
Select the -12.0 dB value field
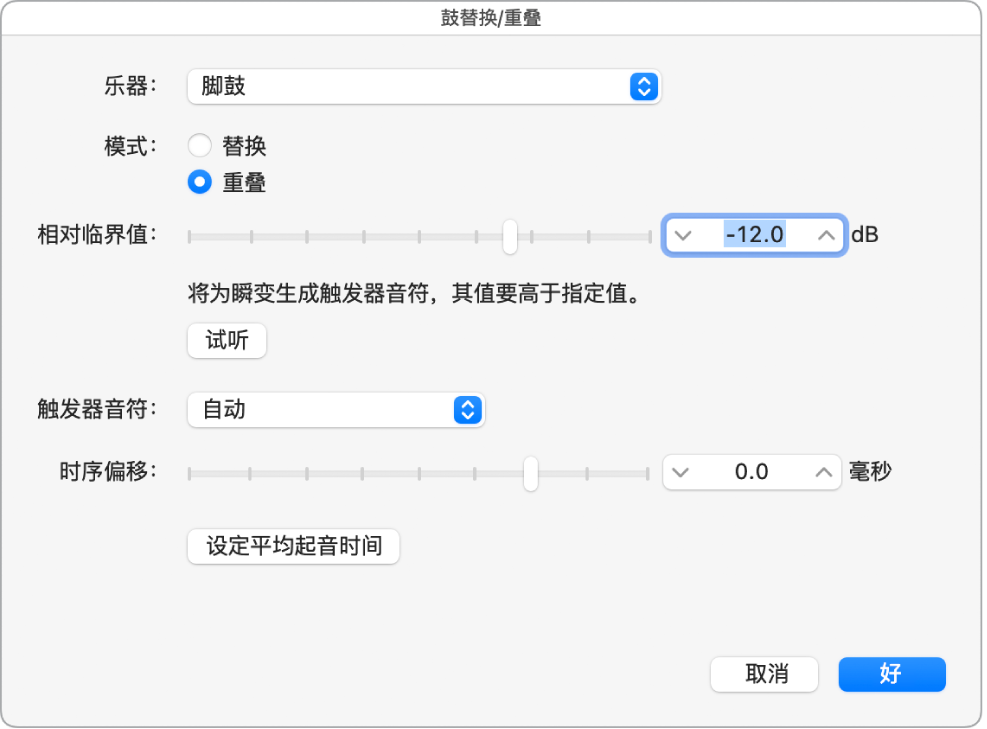(754, 235)
